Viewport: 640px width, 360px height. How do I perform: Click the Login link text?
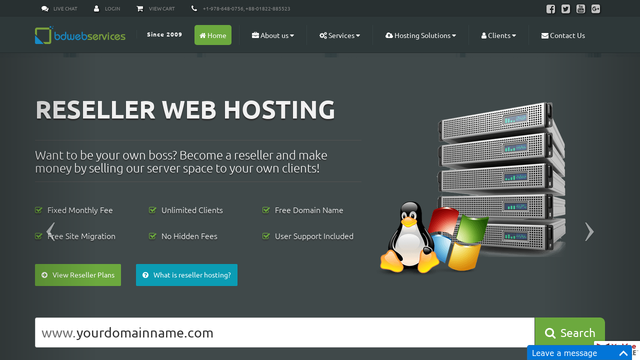112,9
